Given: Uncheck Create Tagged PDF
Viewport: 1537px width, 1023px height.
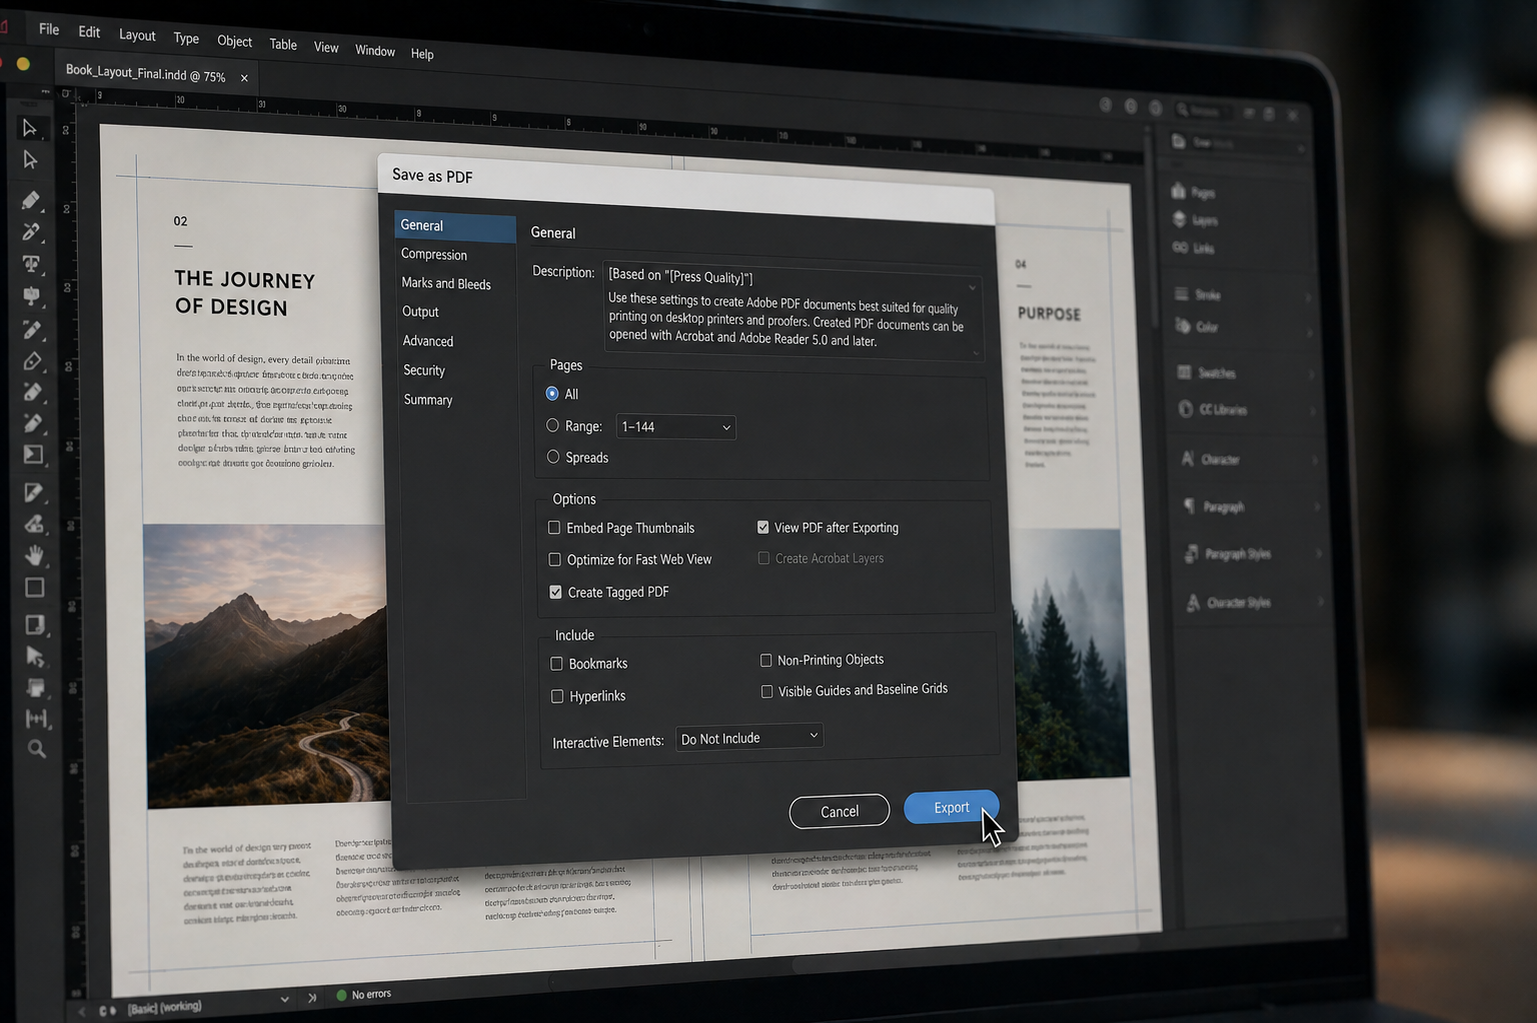Looking at the screenshot, I should point(556,592).
